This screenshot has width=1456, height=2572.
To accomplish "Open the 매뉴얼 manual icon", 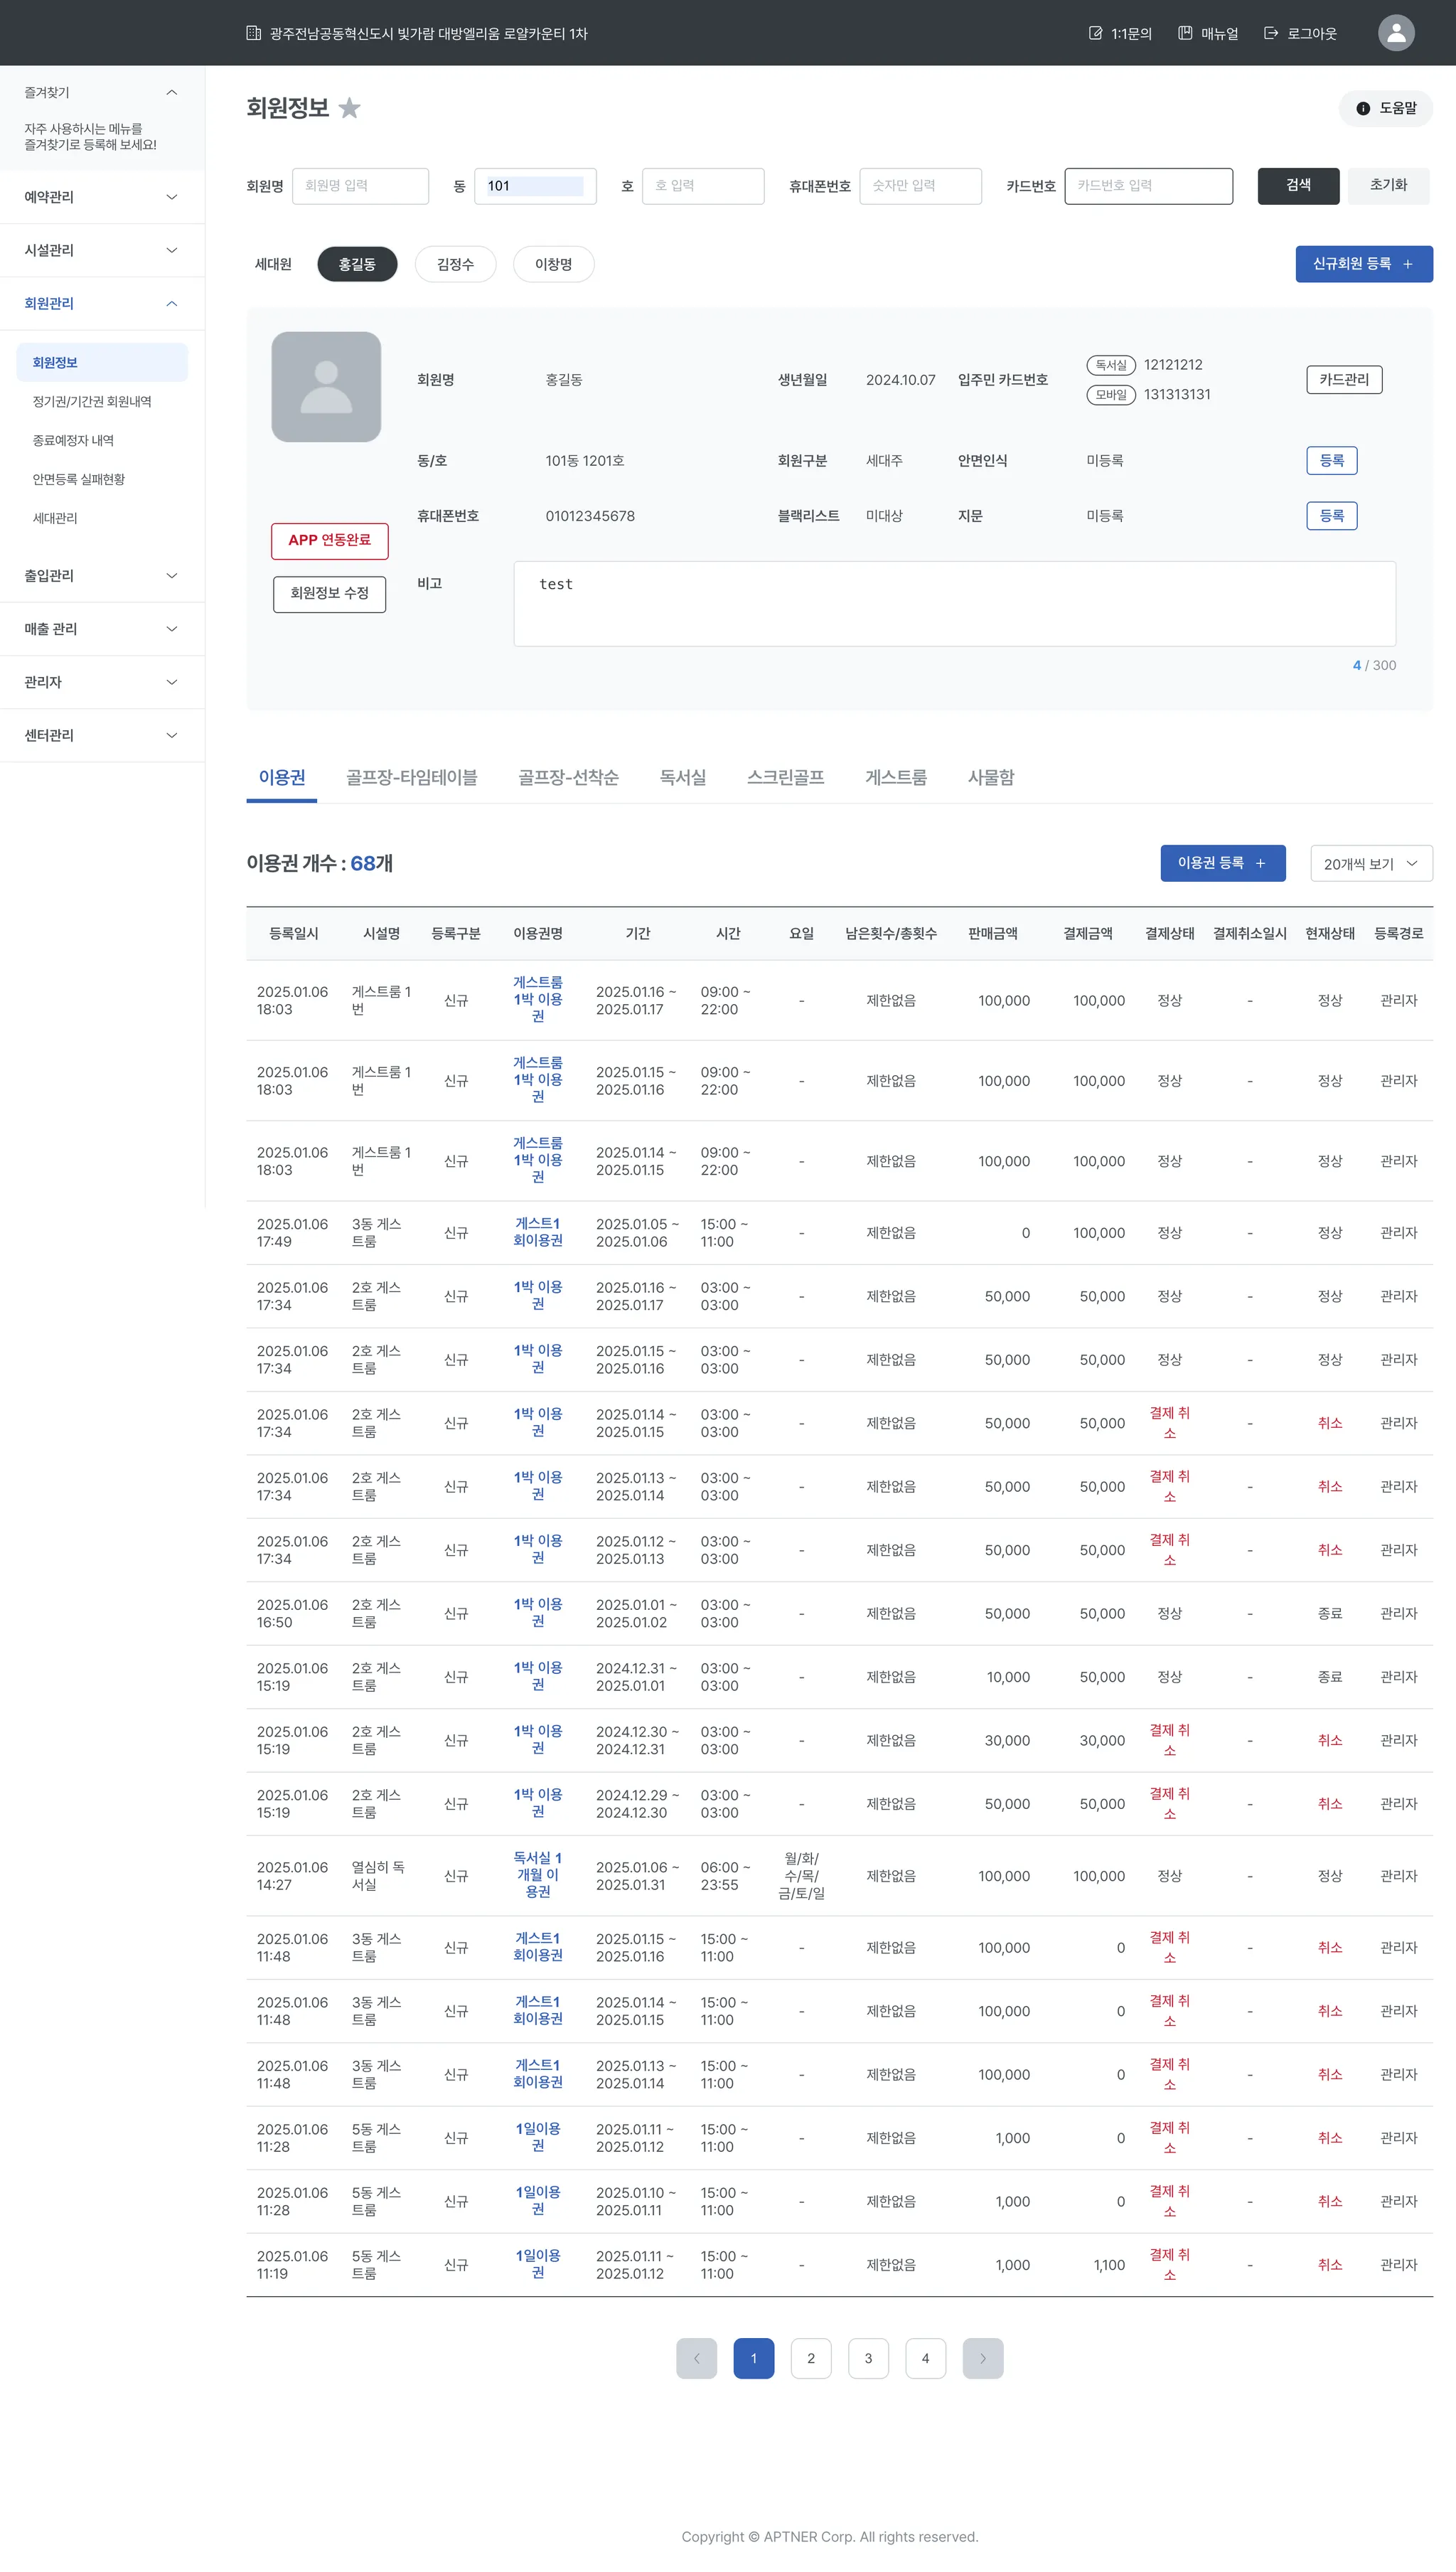I will 1185,33.
